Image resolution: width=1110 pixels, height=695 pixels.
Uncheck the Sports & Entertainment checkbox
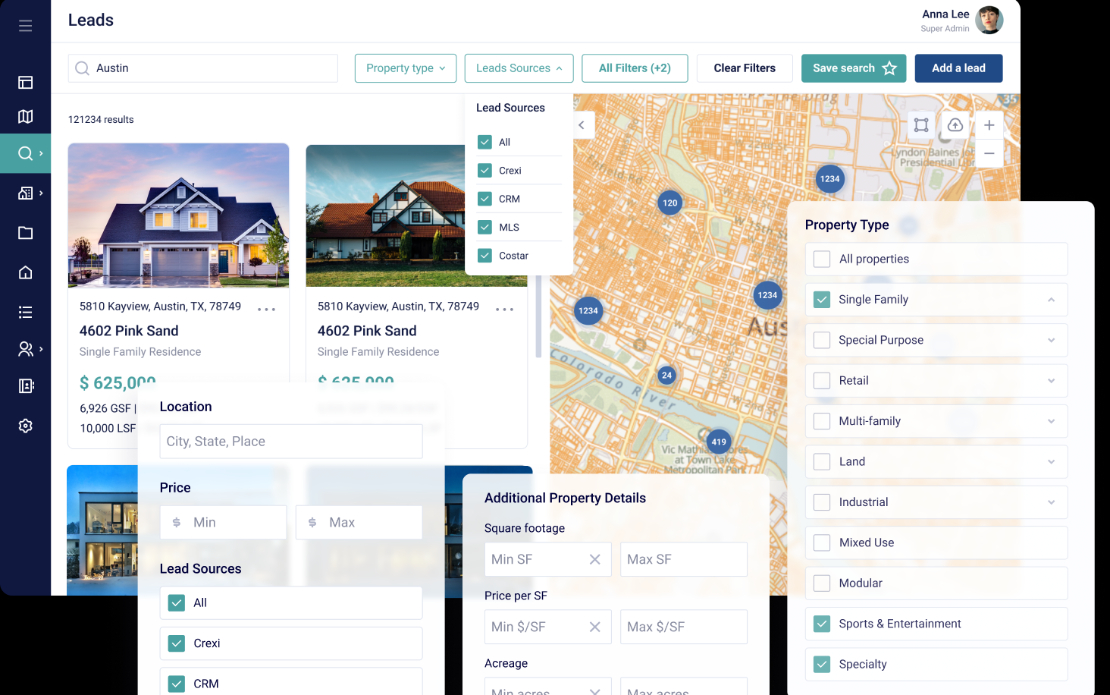coord(822,624)
